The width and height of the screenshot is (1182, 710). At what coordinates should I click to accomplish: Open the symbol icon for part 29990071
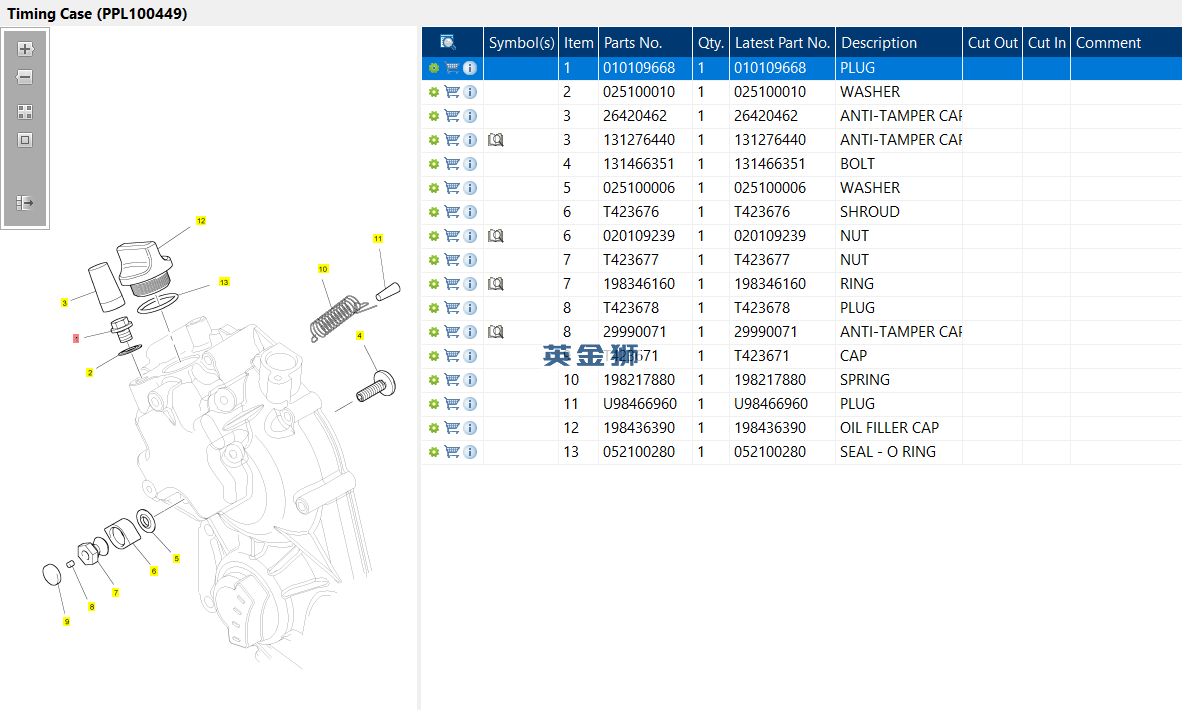pyautogui.click(x=495, y=332)
